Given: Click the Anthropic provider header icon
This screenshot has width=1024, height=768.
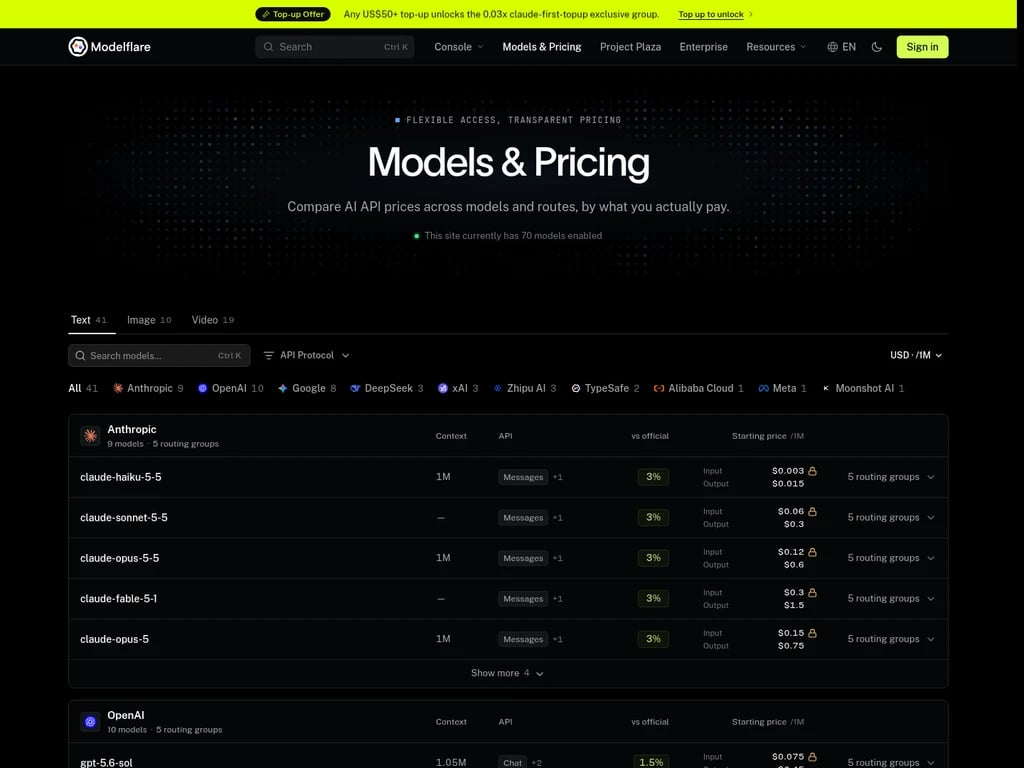Looking at the screenshot, I should 90,436.
